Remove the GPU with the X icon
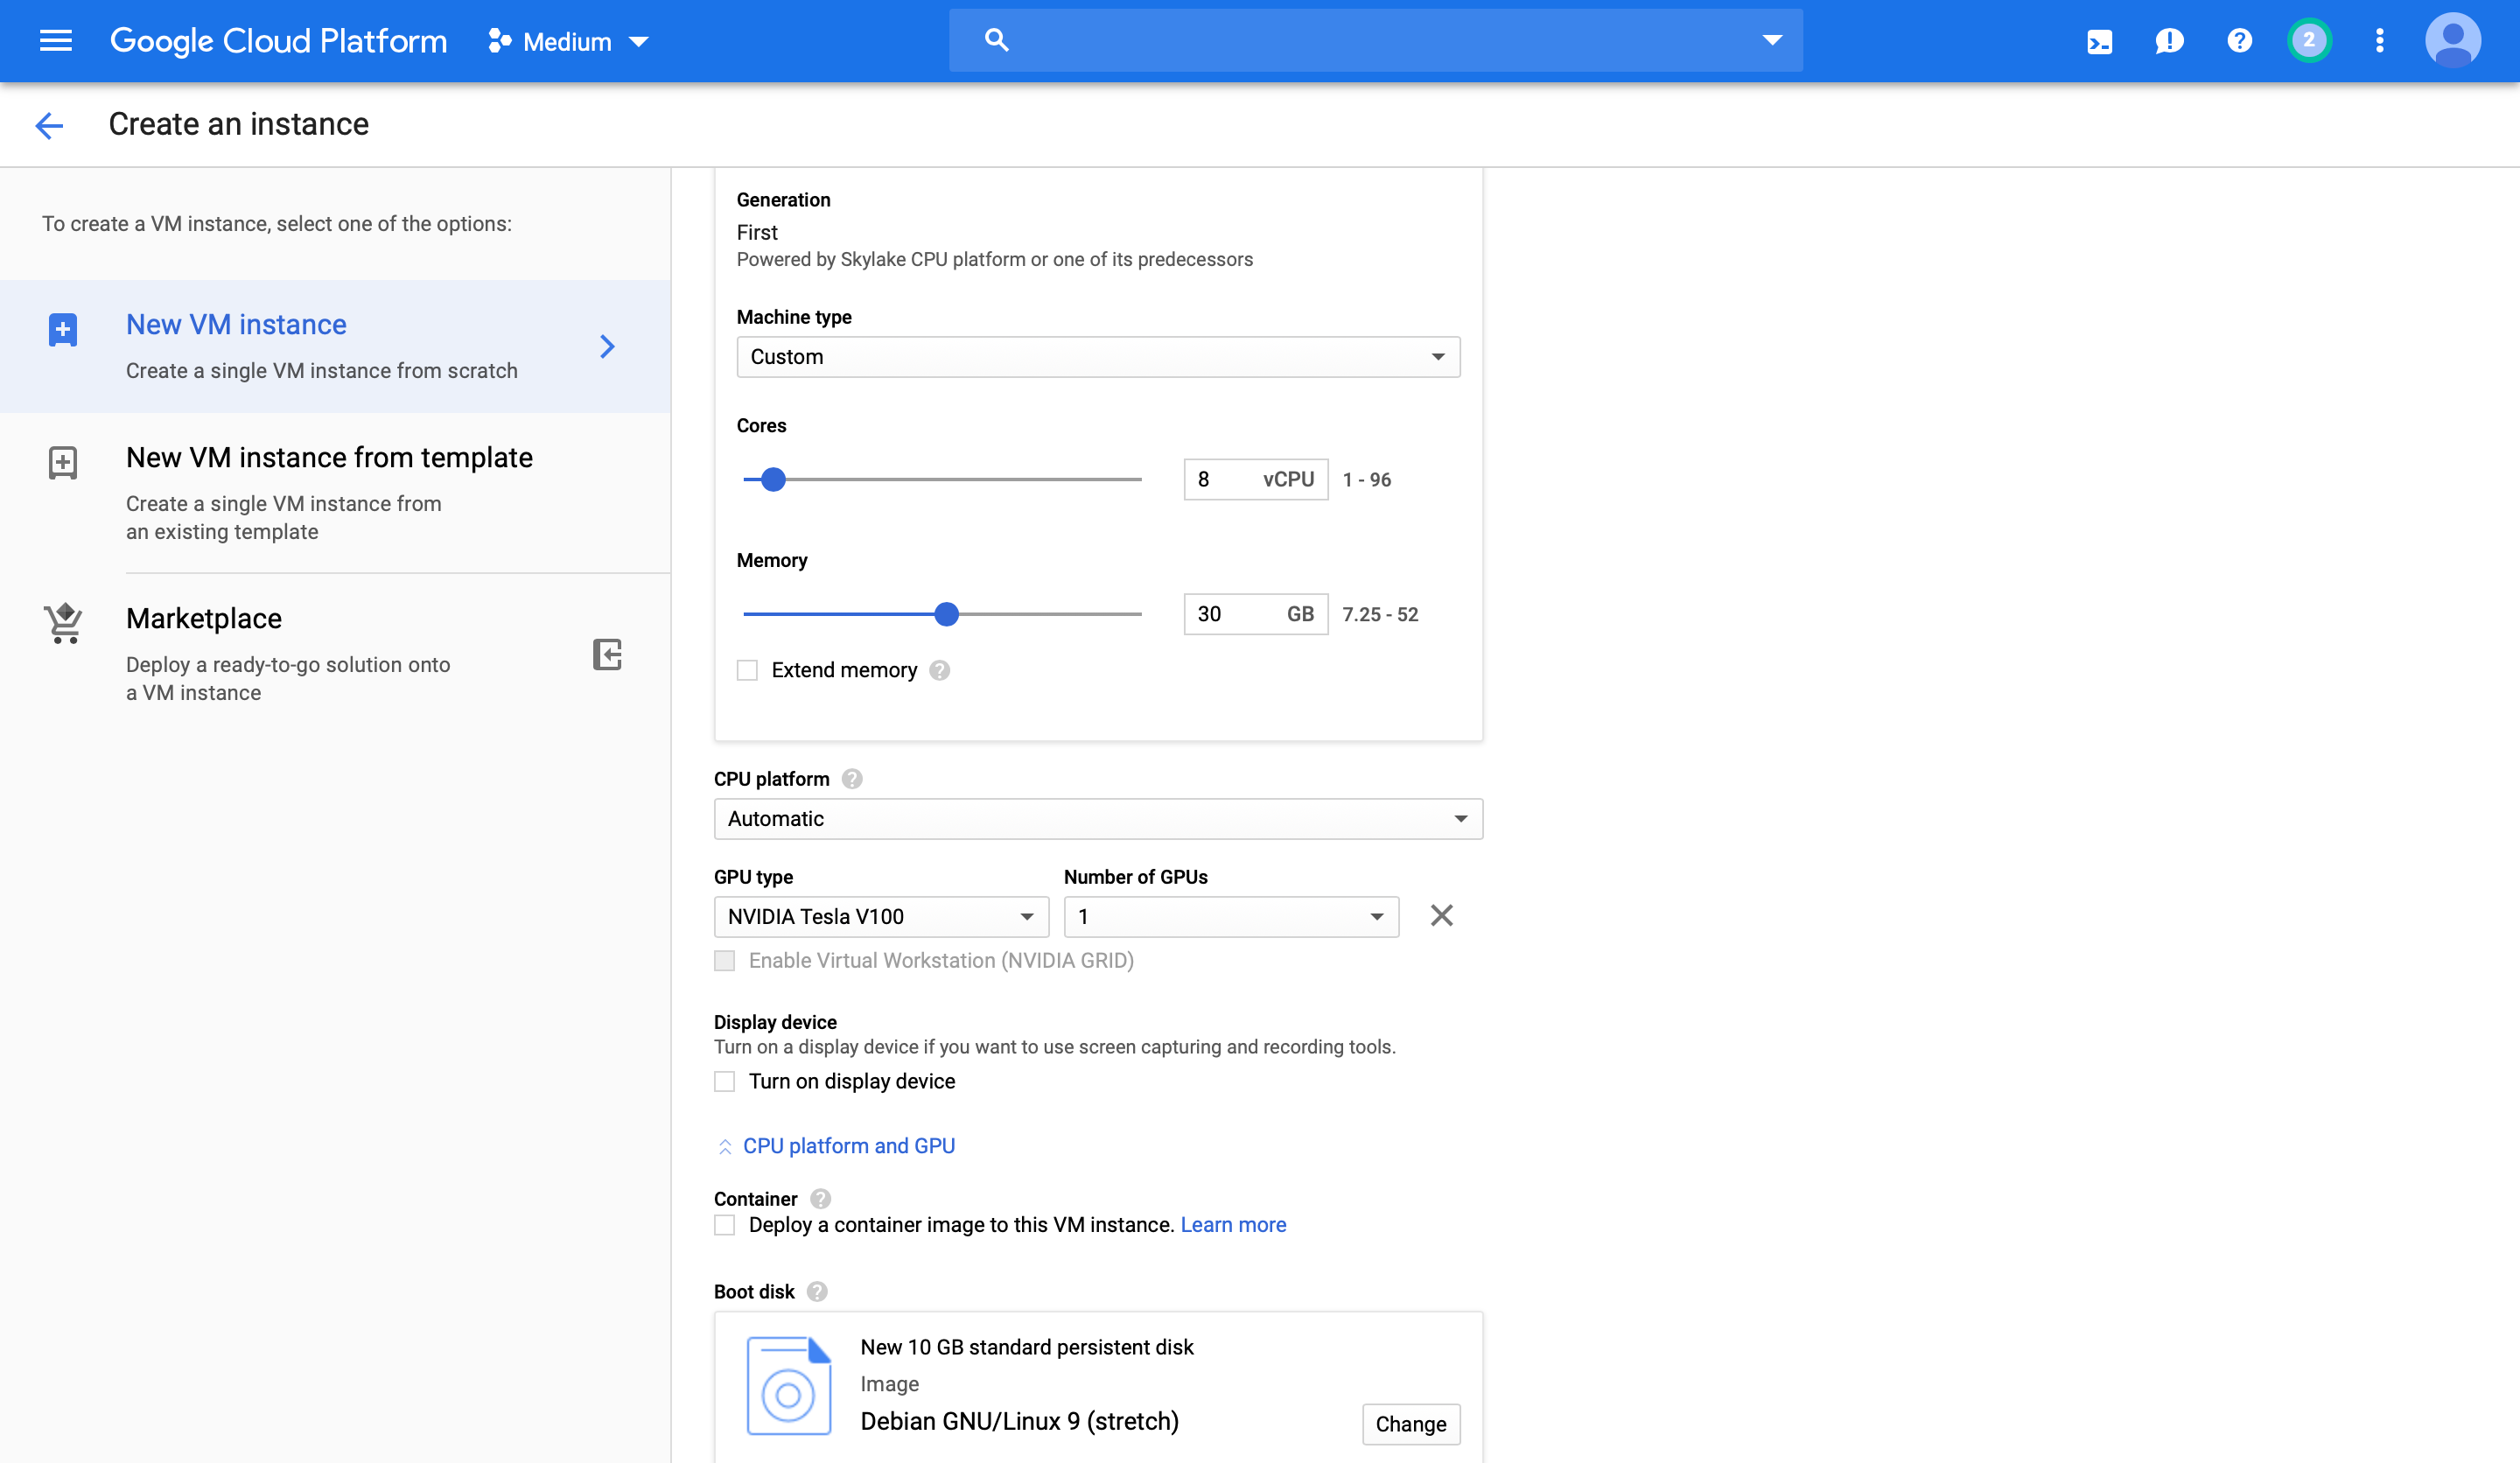2520x1463 pixels. (1441, 915)
